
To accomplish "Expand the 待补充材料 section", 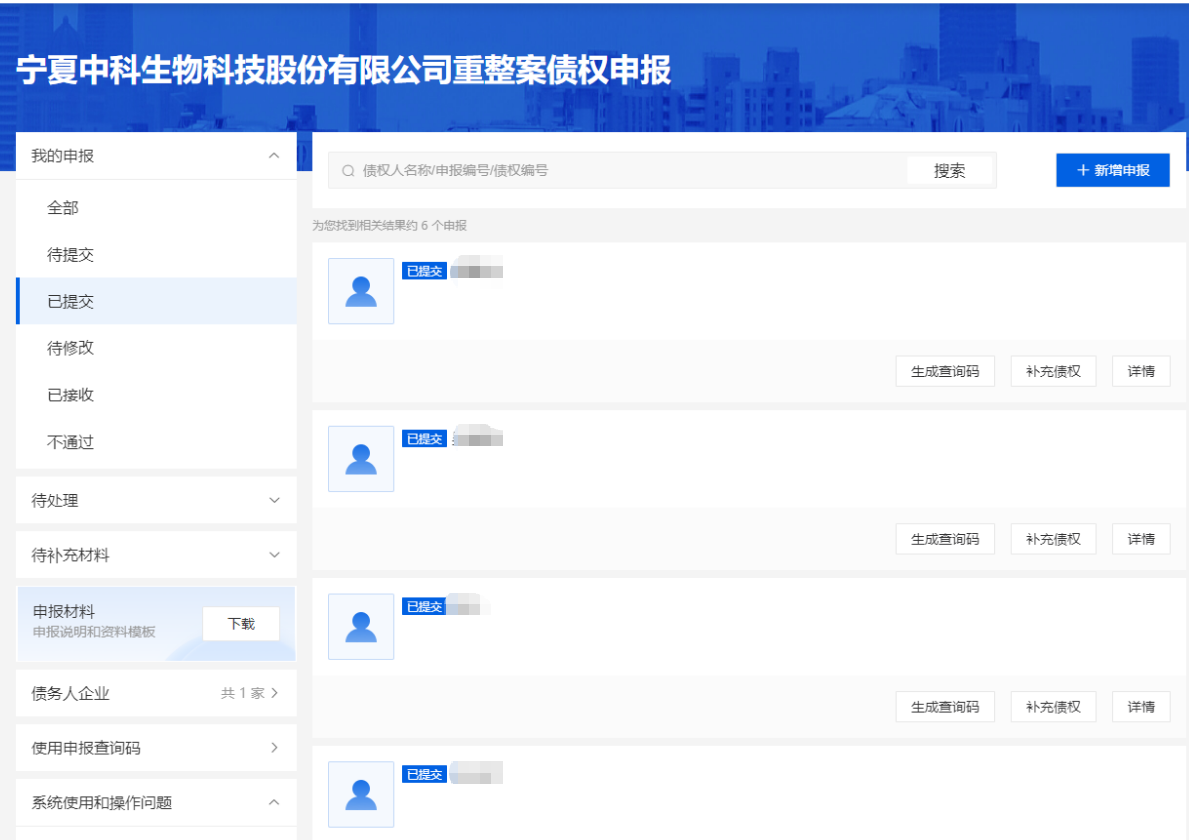I will click(274, 555).
